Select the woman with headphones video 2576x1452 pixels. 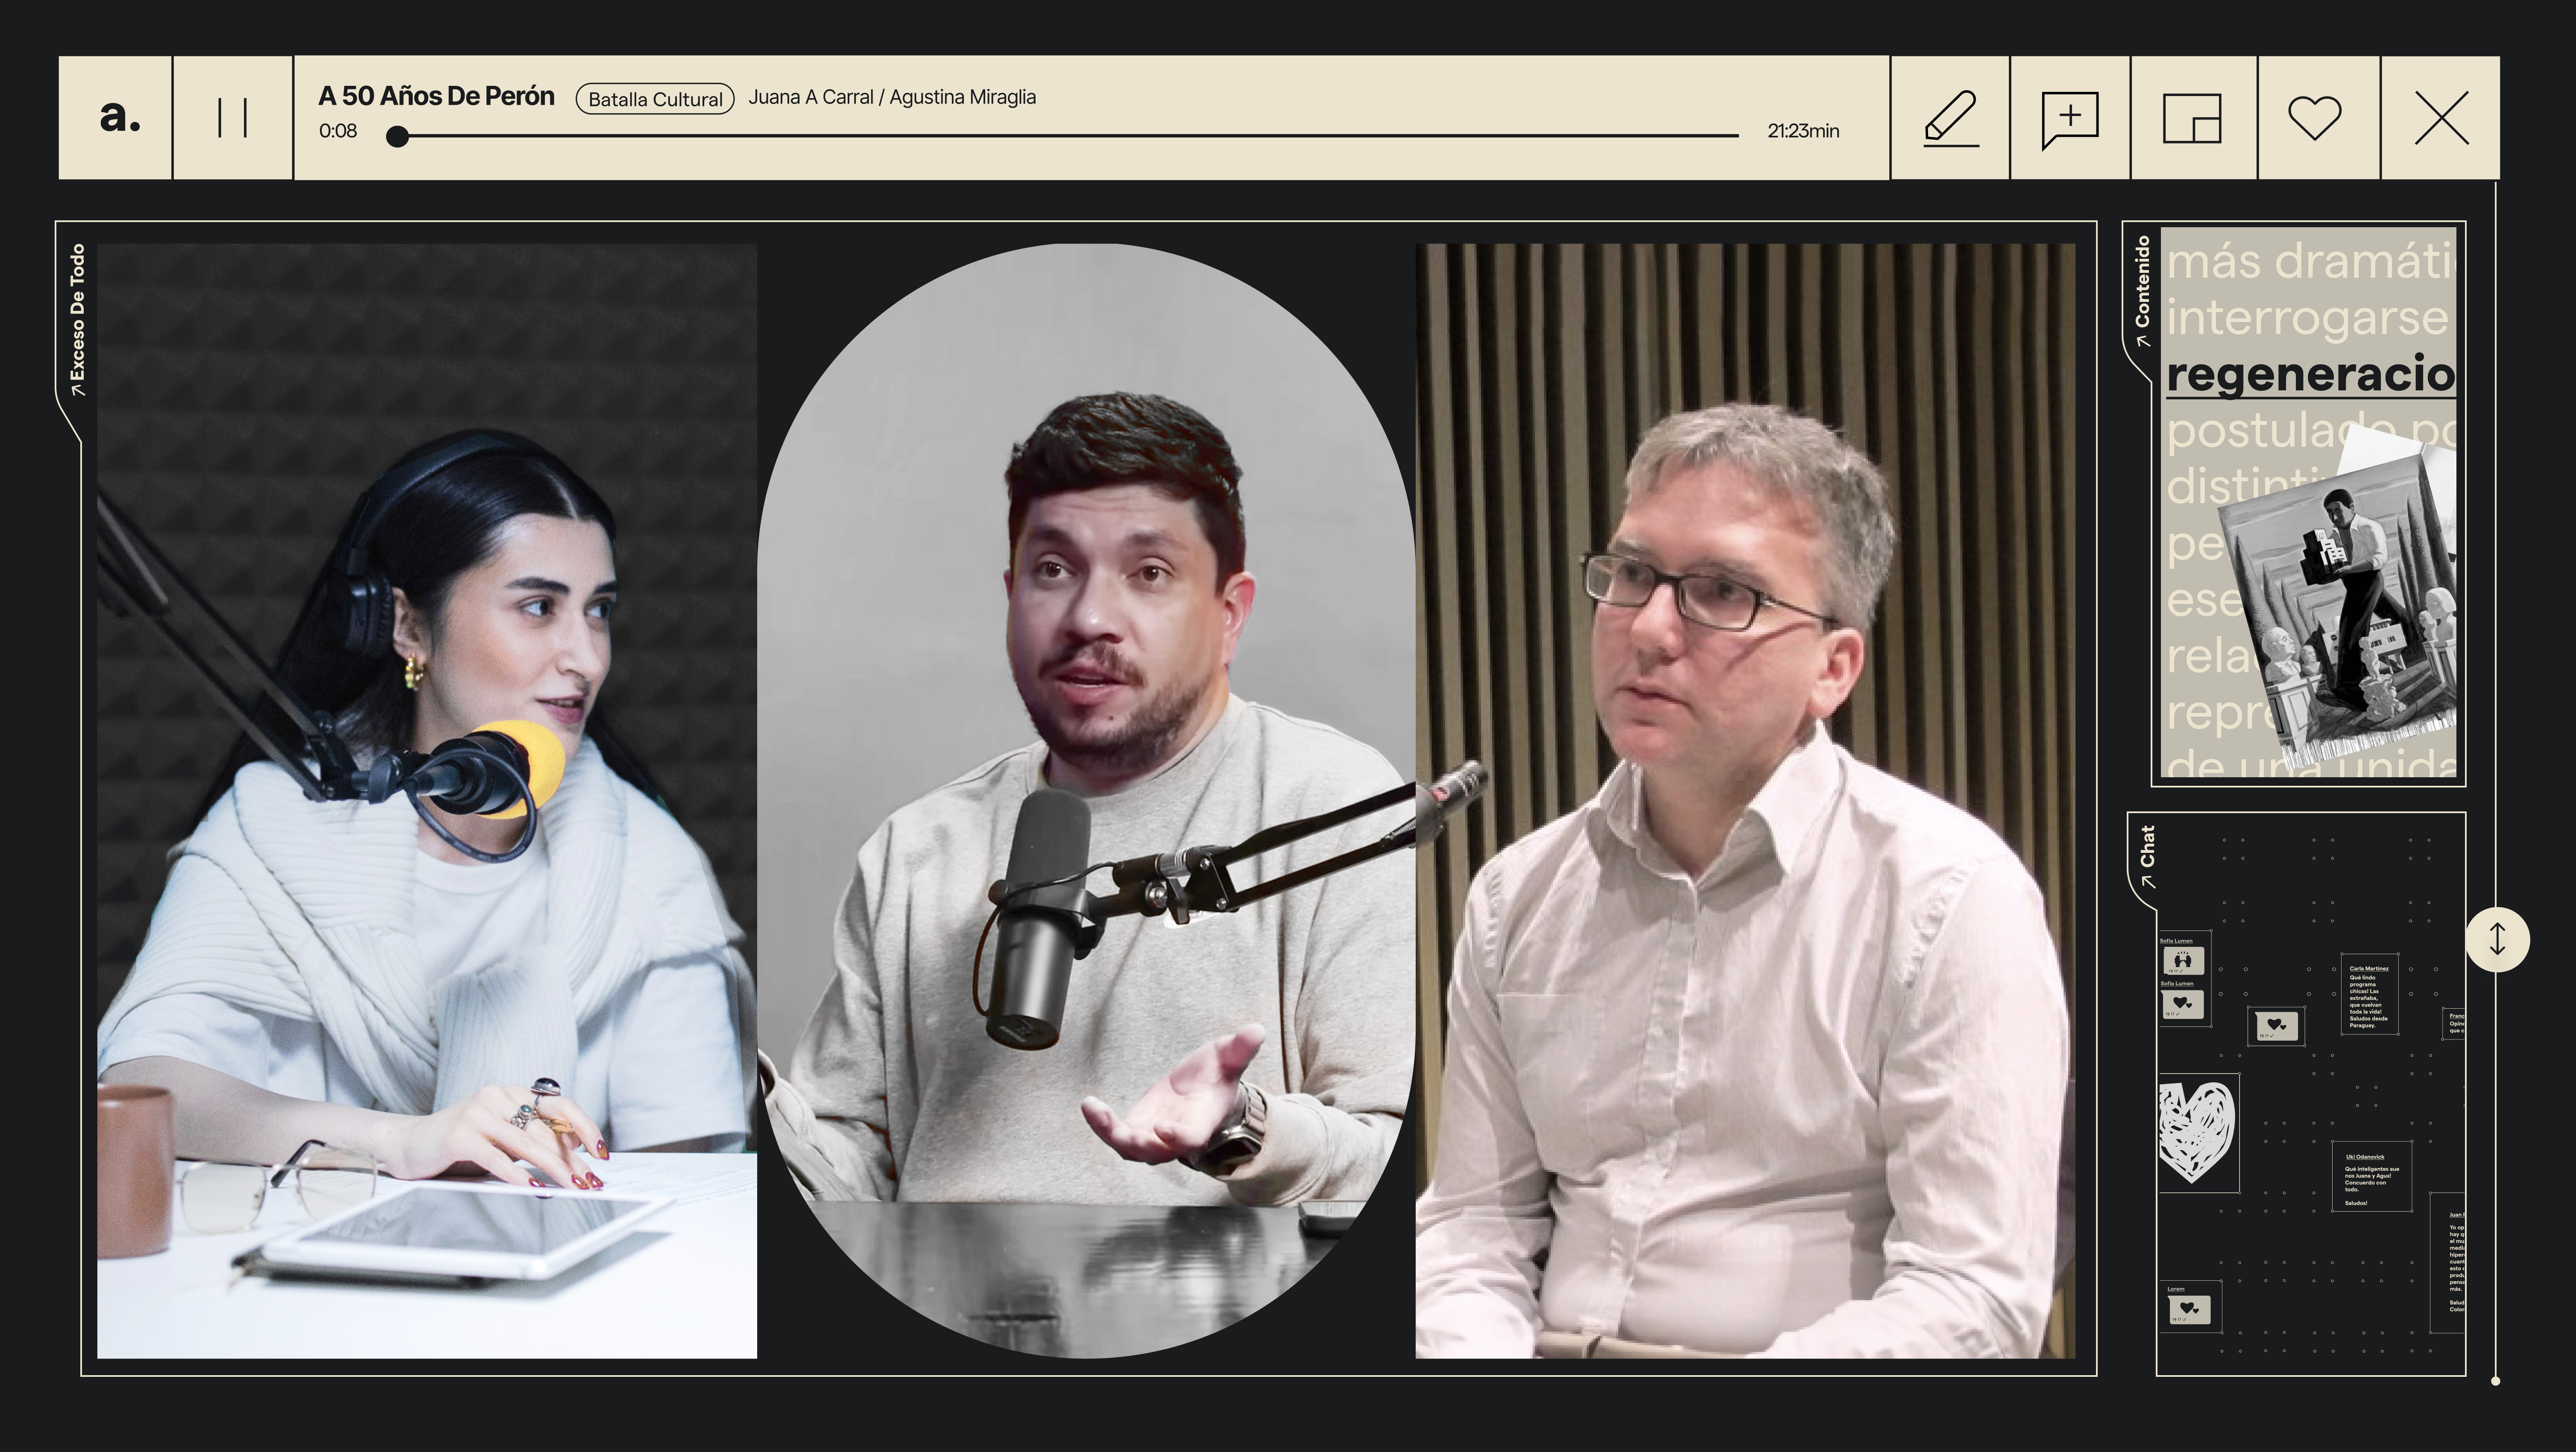pyautogui.click(x=427, y=801)
